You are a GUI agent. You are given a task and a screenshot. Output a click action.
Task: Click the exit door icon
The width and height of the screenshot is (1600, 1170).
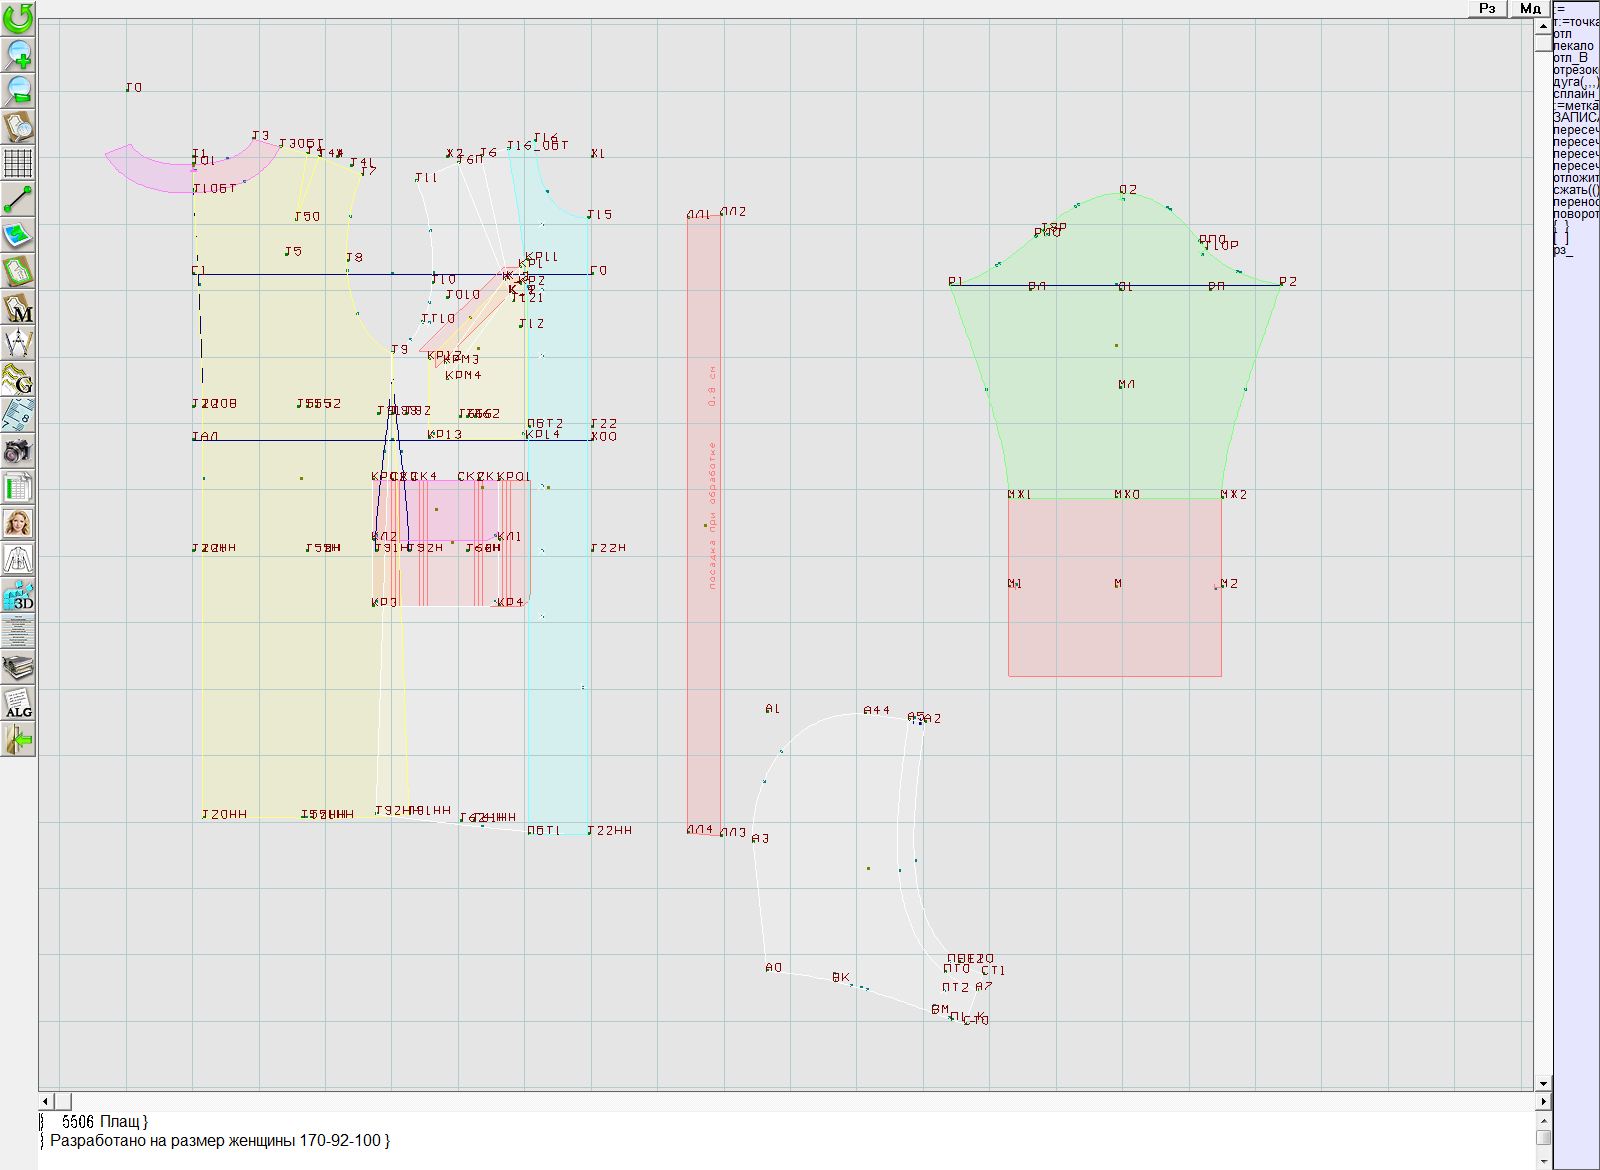coord(18,740)
